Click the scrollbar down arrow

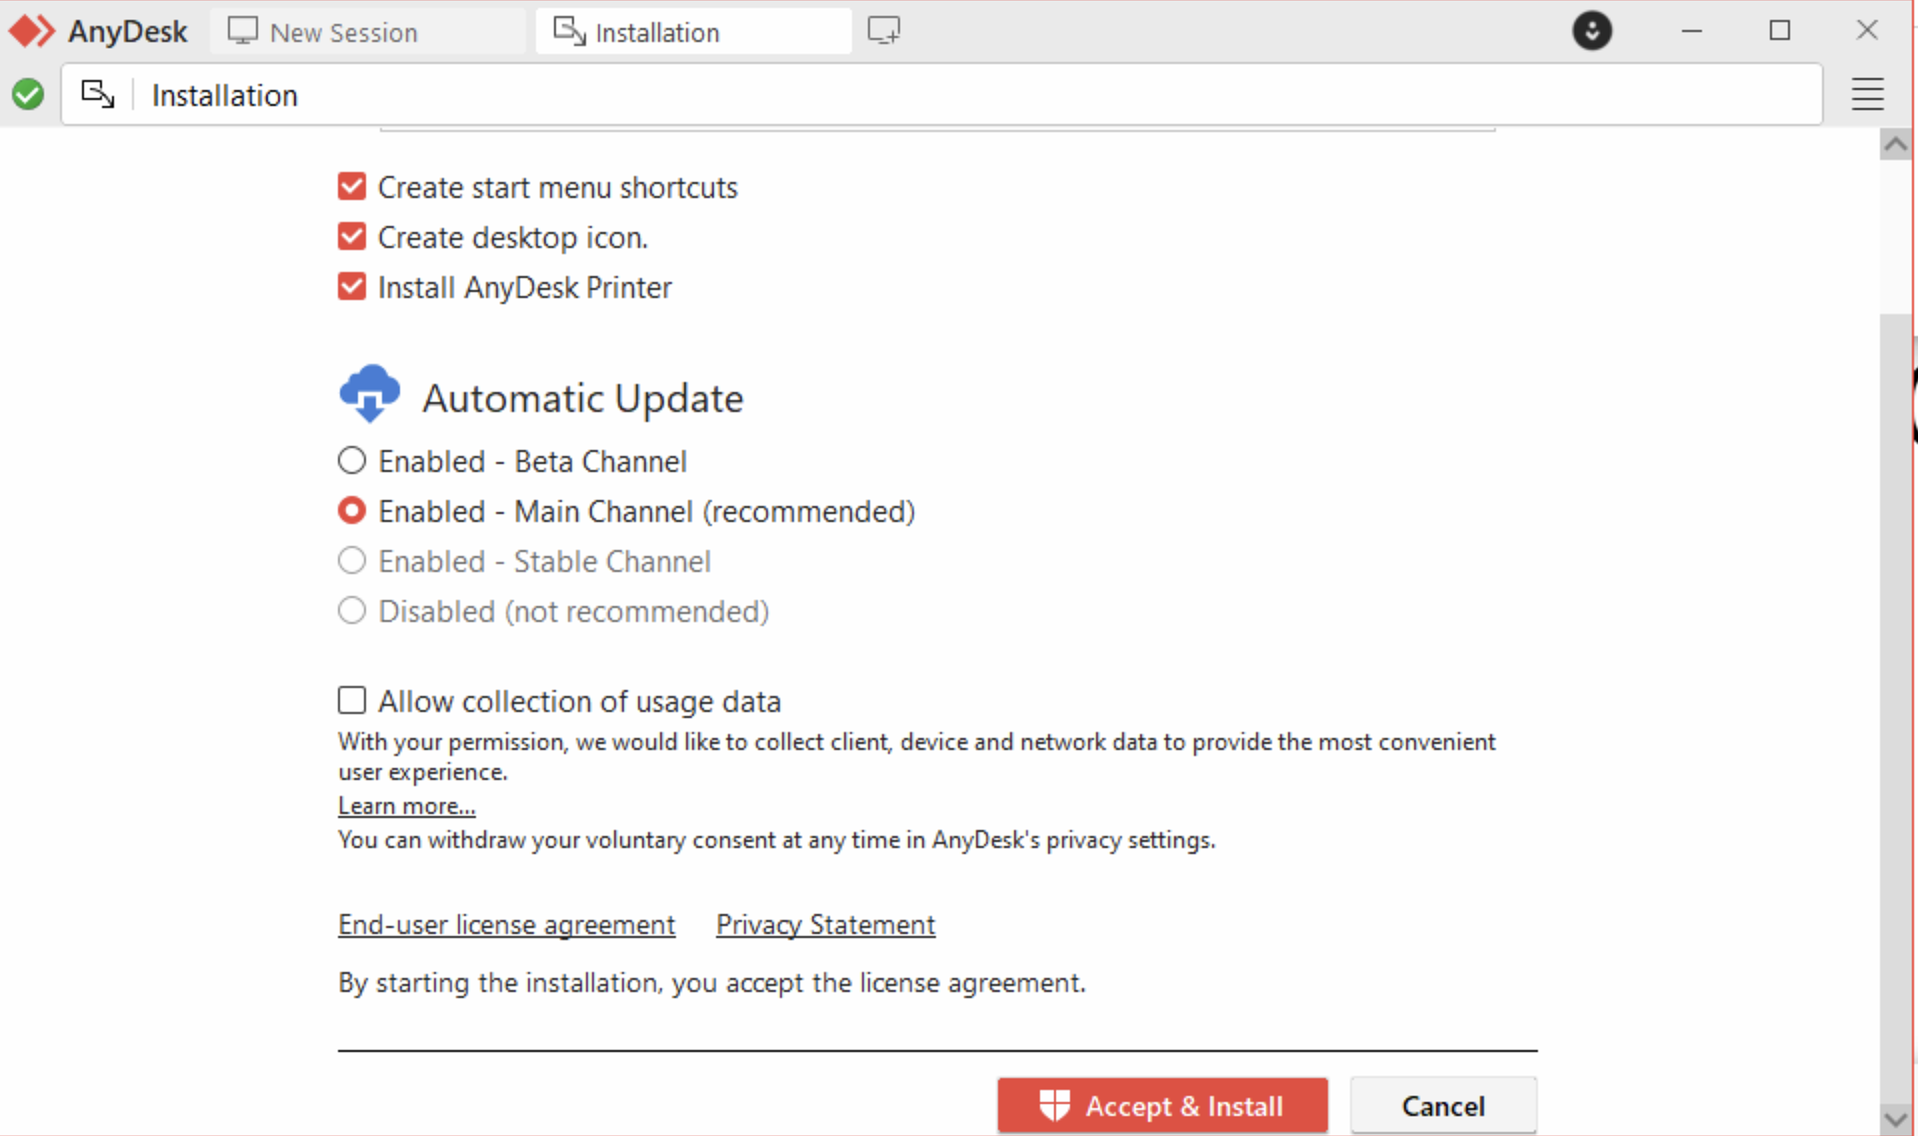coord(1895,1119)
